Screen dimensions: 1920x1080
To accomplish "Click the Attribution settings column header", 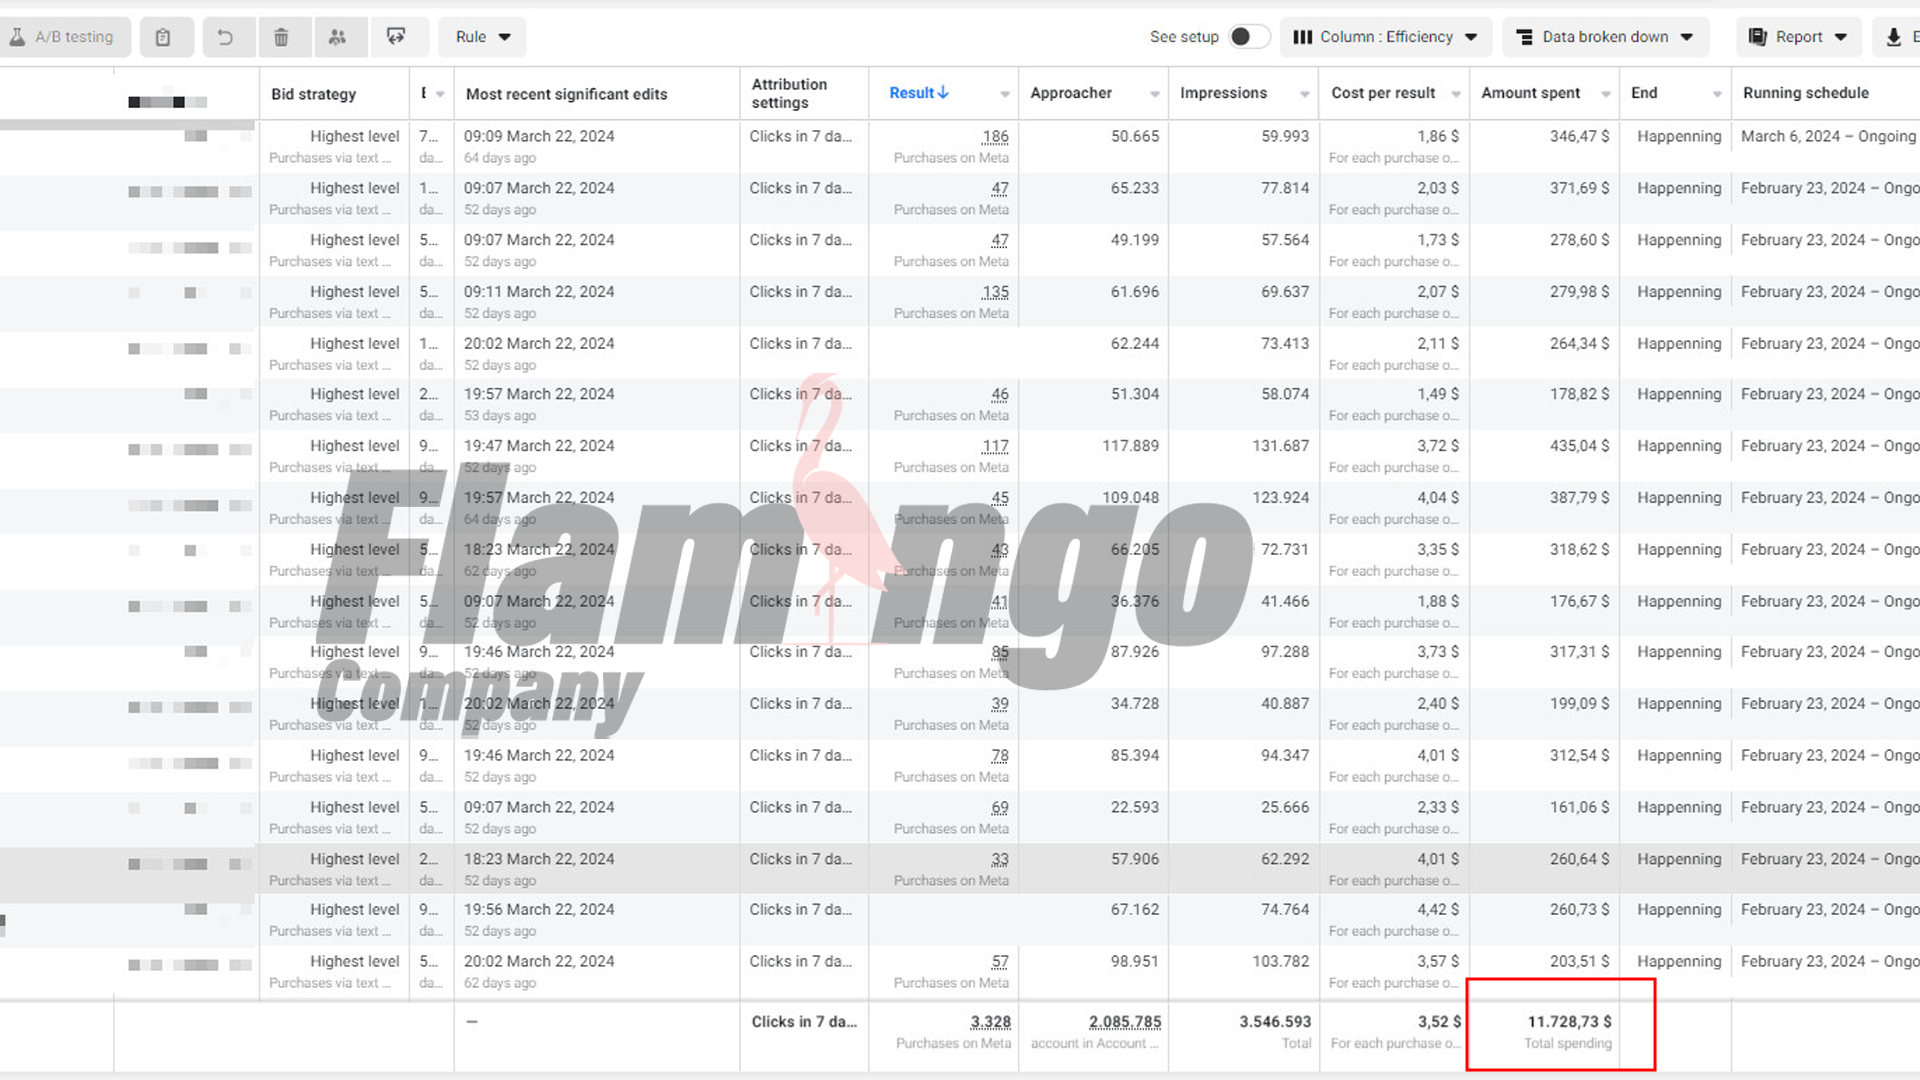I will tap(789, 93).
